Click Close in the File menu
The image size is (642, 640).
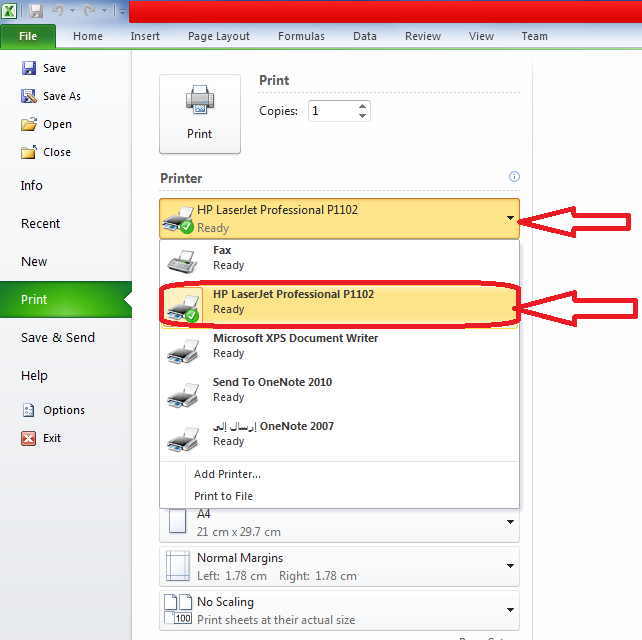click(46, 152)
